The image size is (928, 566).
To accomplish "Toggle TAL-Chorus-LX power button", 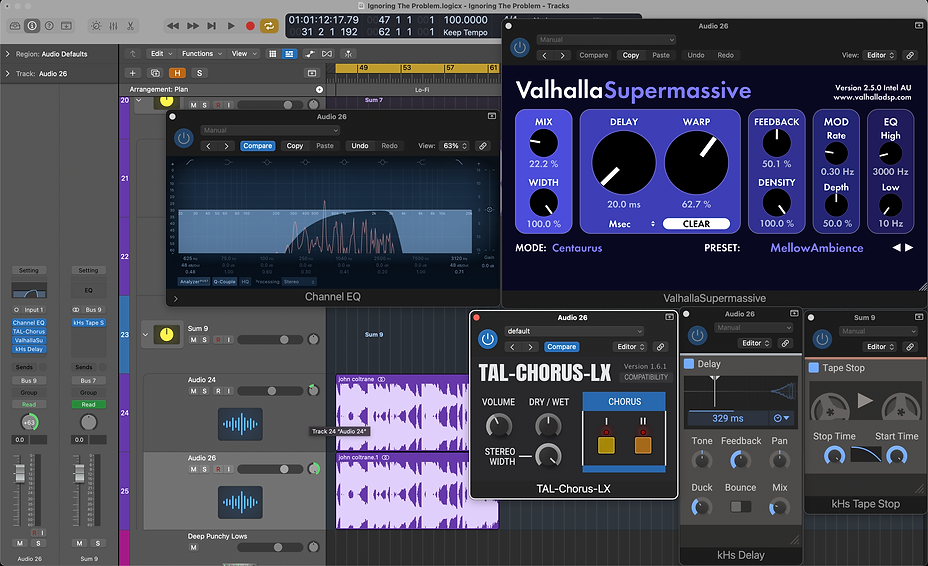I will 487,339.
